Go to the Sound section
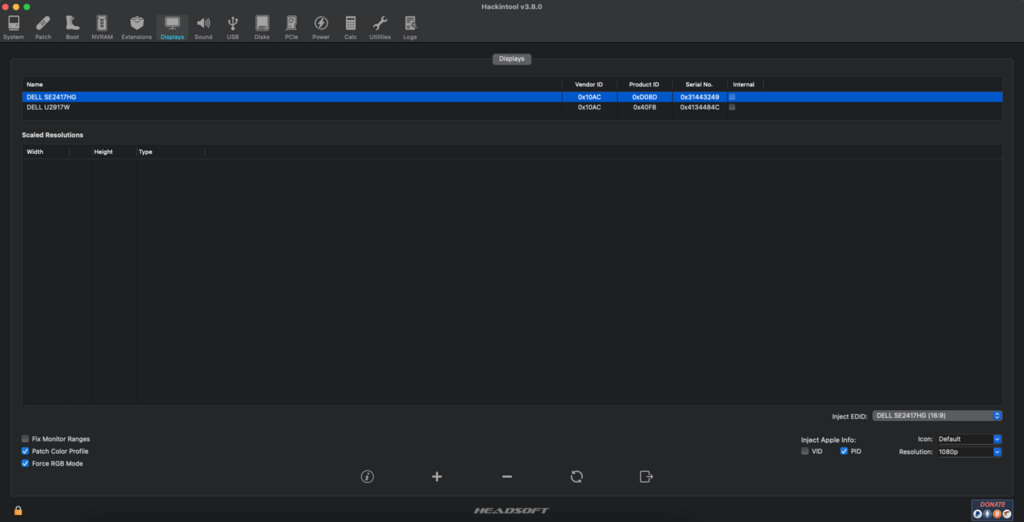The width and height of the screenshot is (1024, 522). coord(203,26)
